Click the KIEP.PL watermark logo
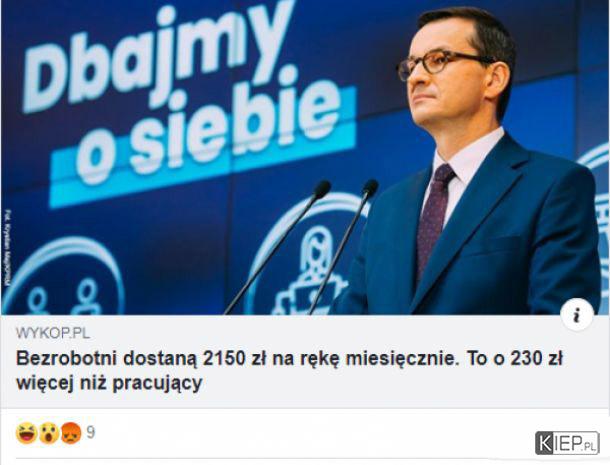The width and height of the screenshot is (610, 465). tap(567, 443)
